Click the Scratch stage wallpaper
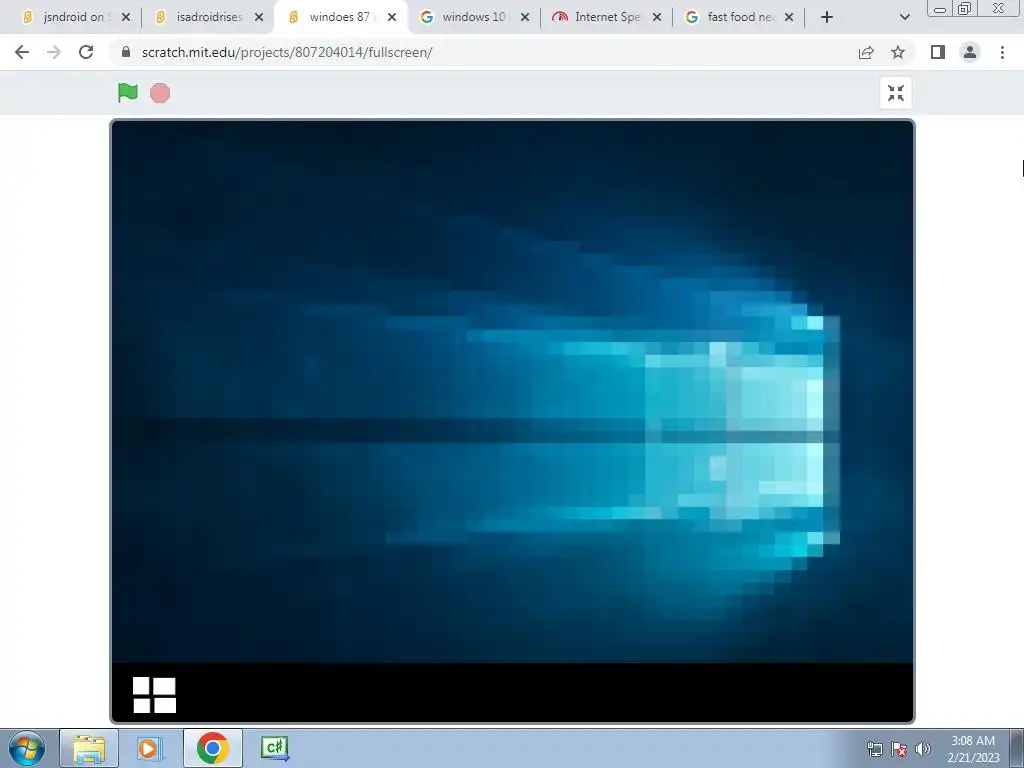The width and height of the screenshot is (1024, 768). [513, 392]
